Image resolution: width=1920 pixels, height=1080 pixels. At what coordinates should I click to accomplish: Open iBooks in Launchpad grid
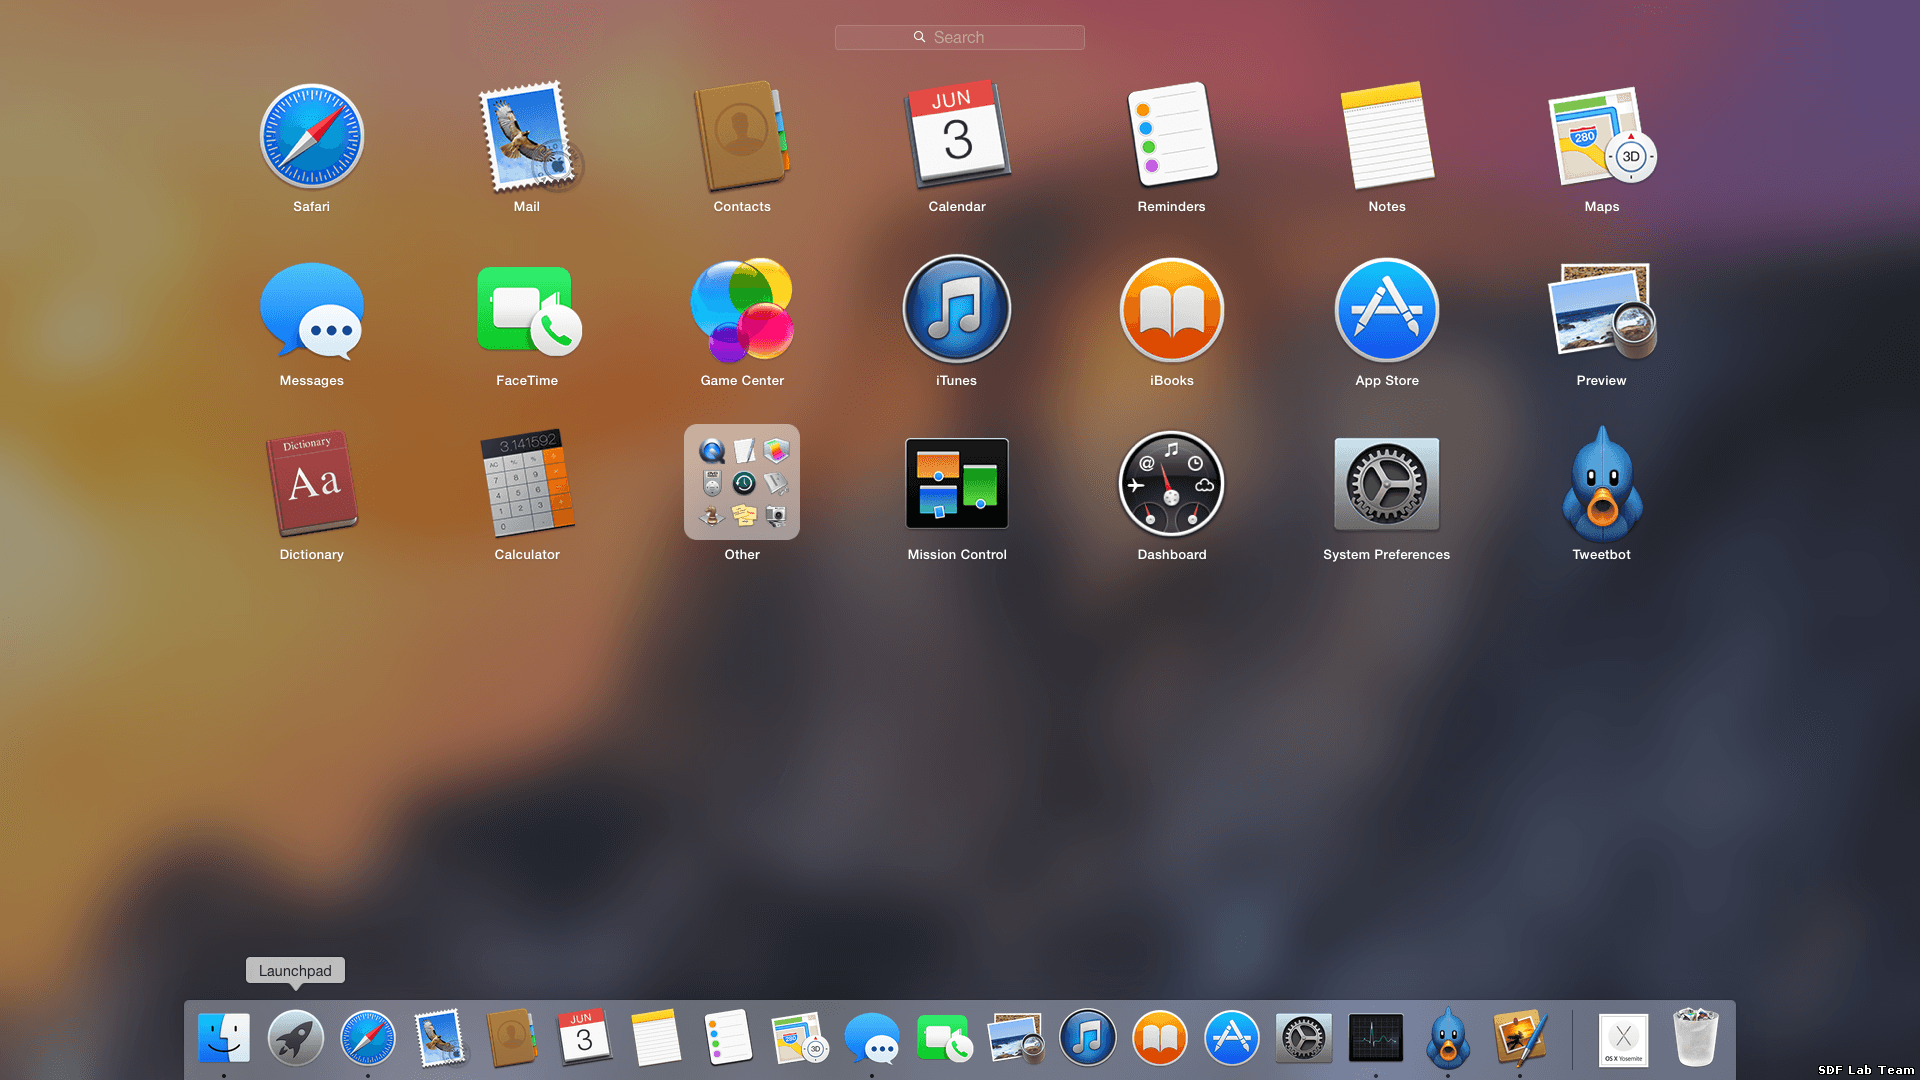[1172, 310]
